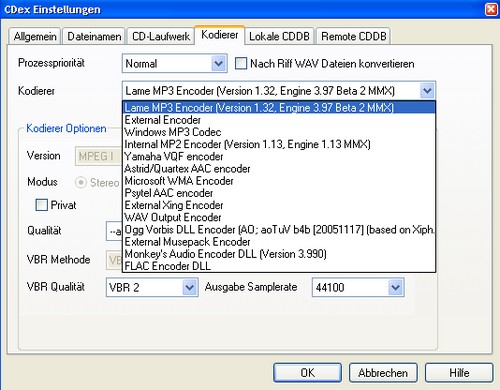Go to the CD-Laufwerk tab
The image size is (500, 390).
coord(161,36)
